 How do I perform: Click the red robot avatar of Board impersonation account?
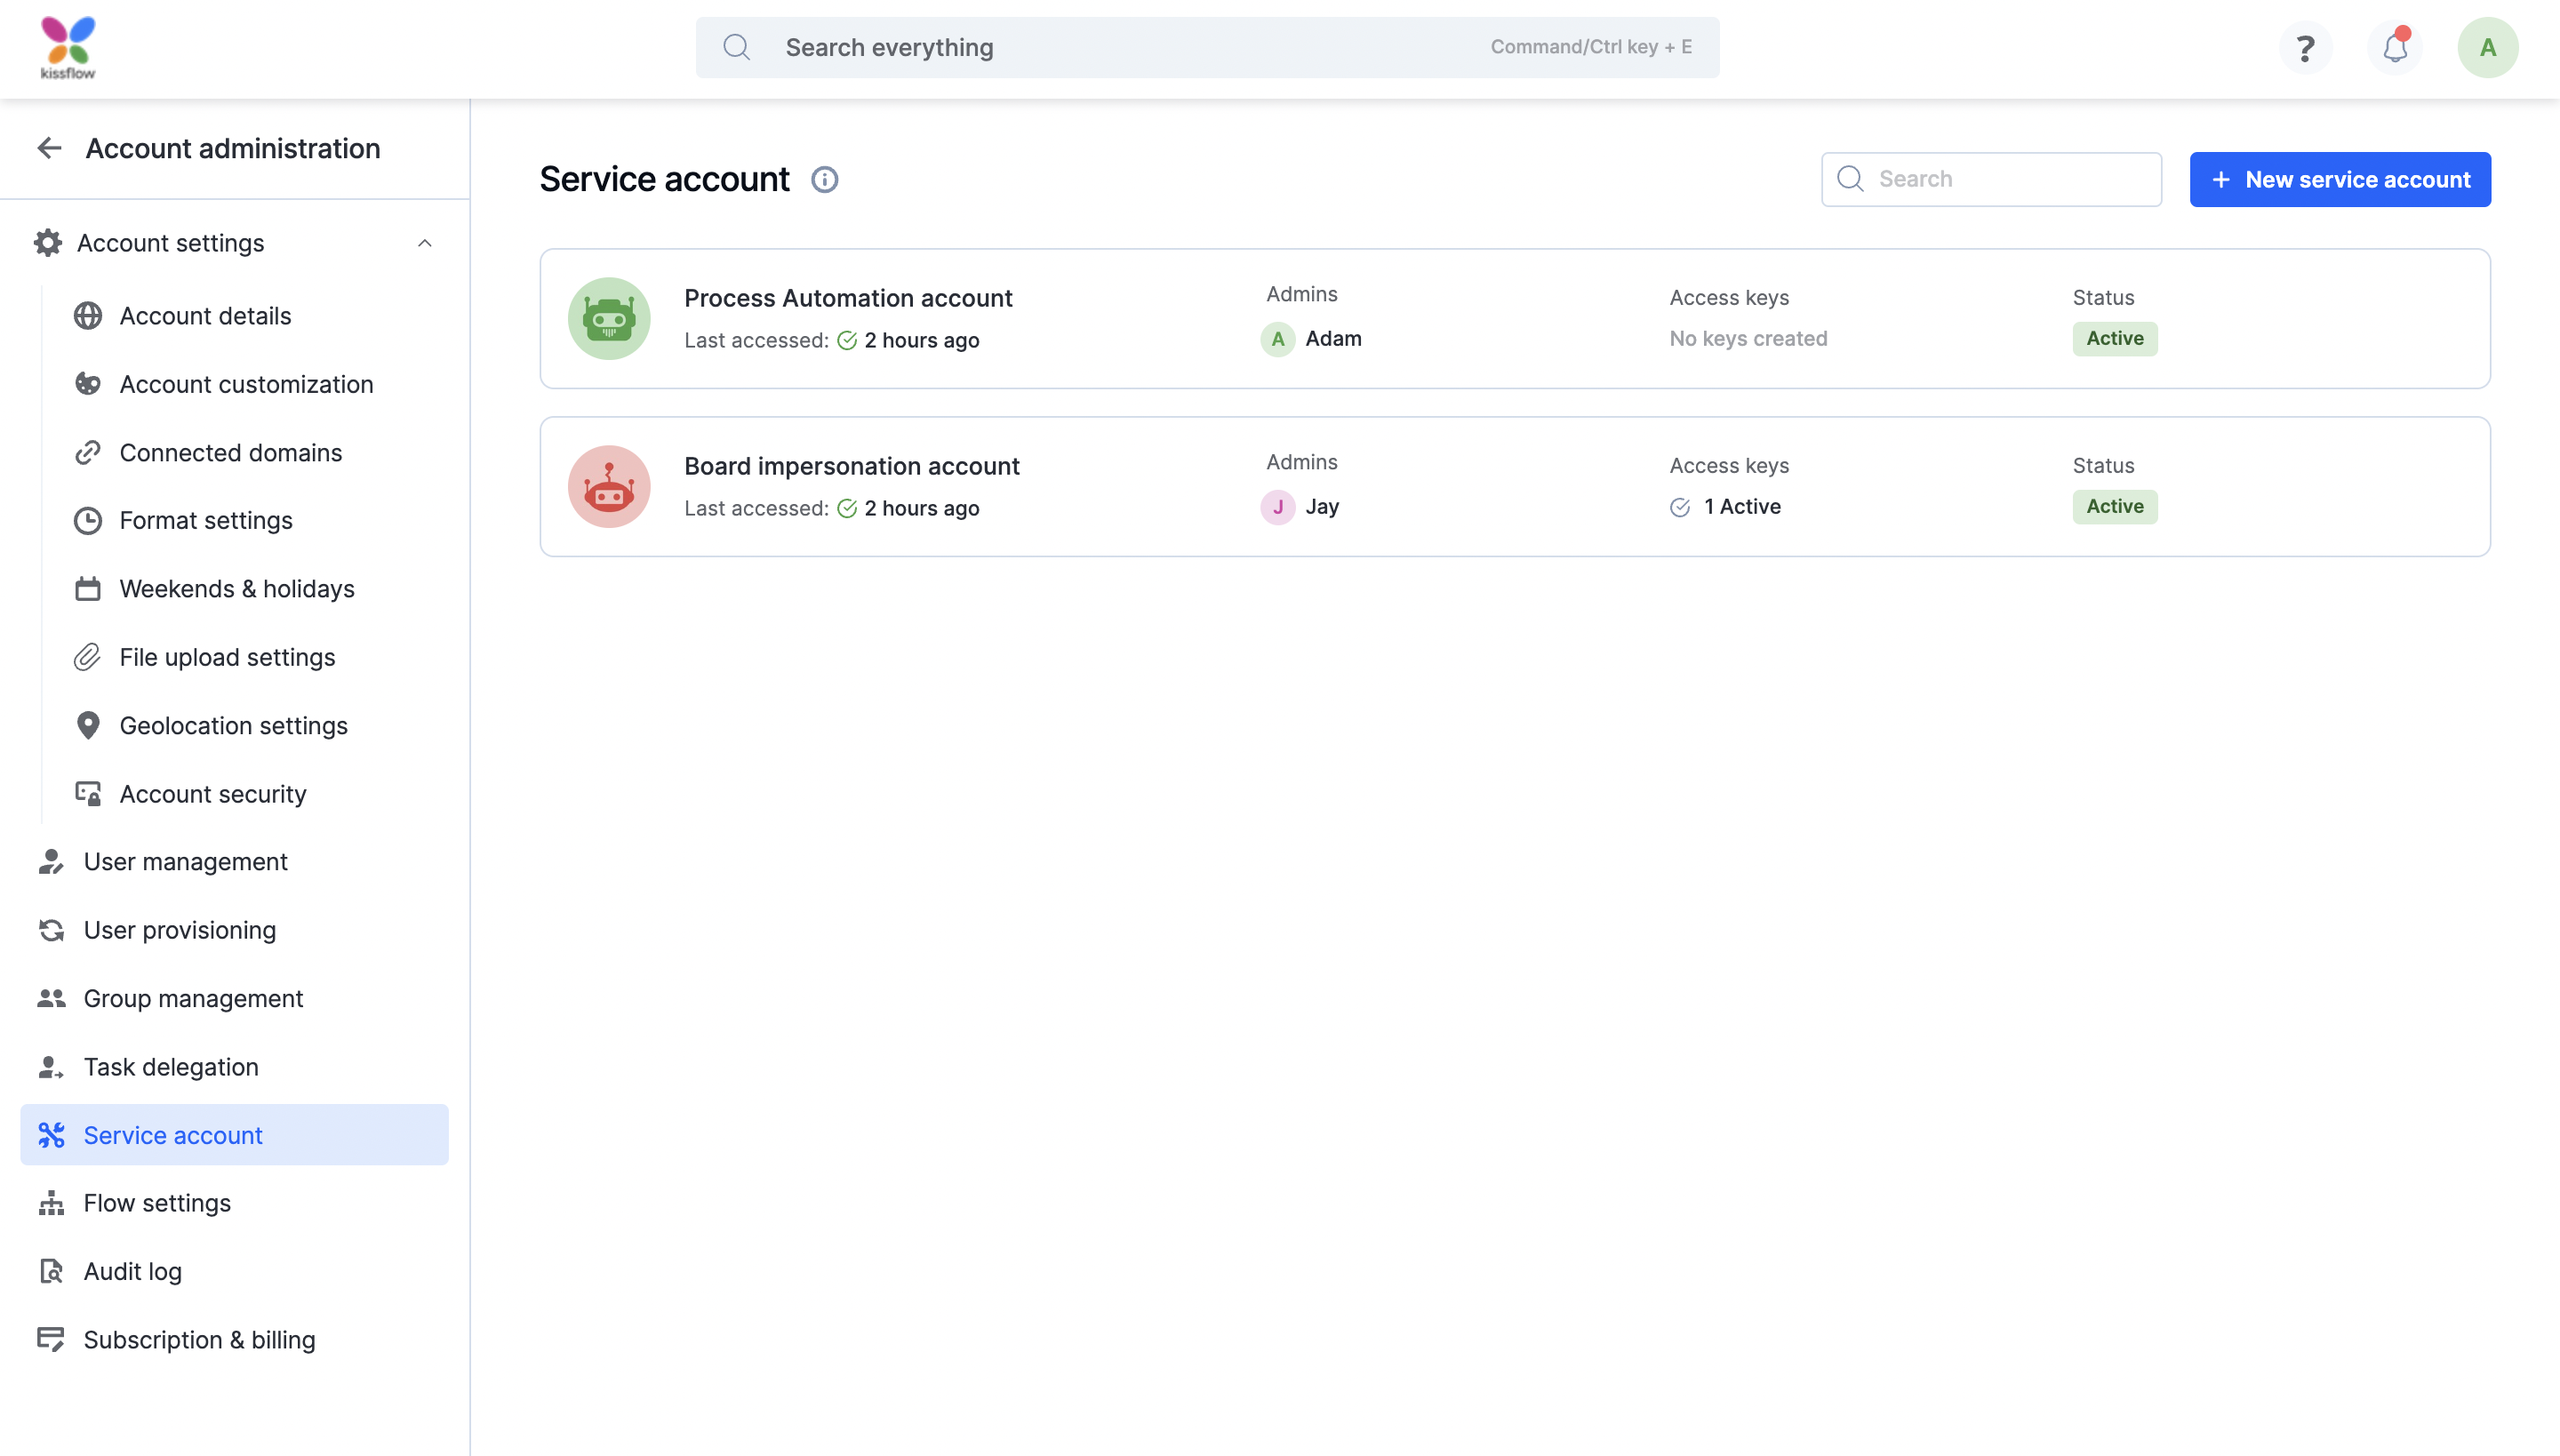click(x=609, y=486)
